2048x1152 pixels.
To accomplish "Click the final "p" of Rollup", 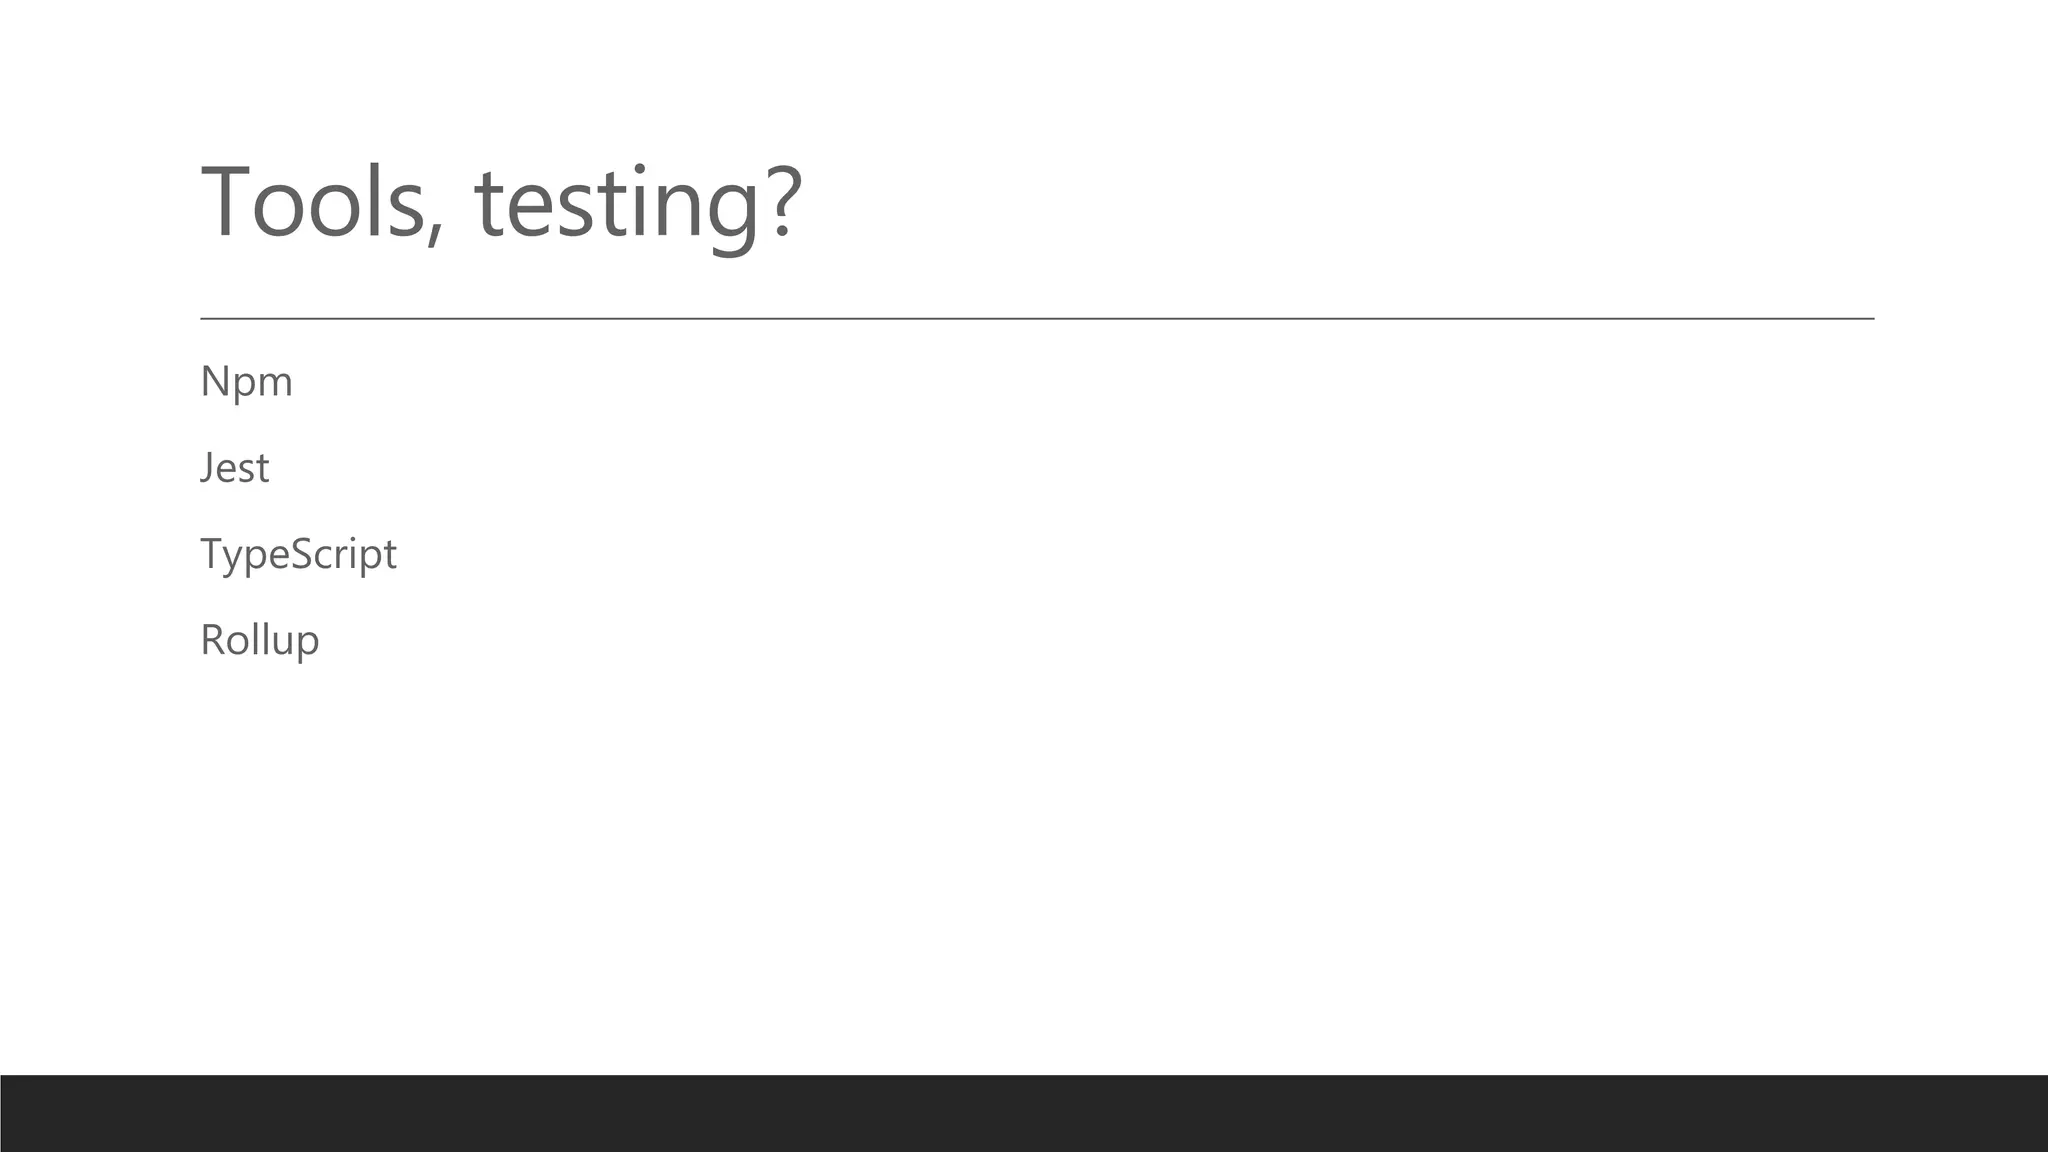I will [x=308, y=645].
